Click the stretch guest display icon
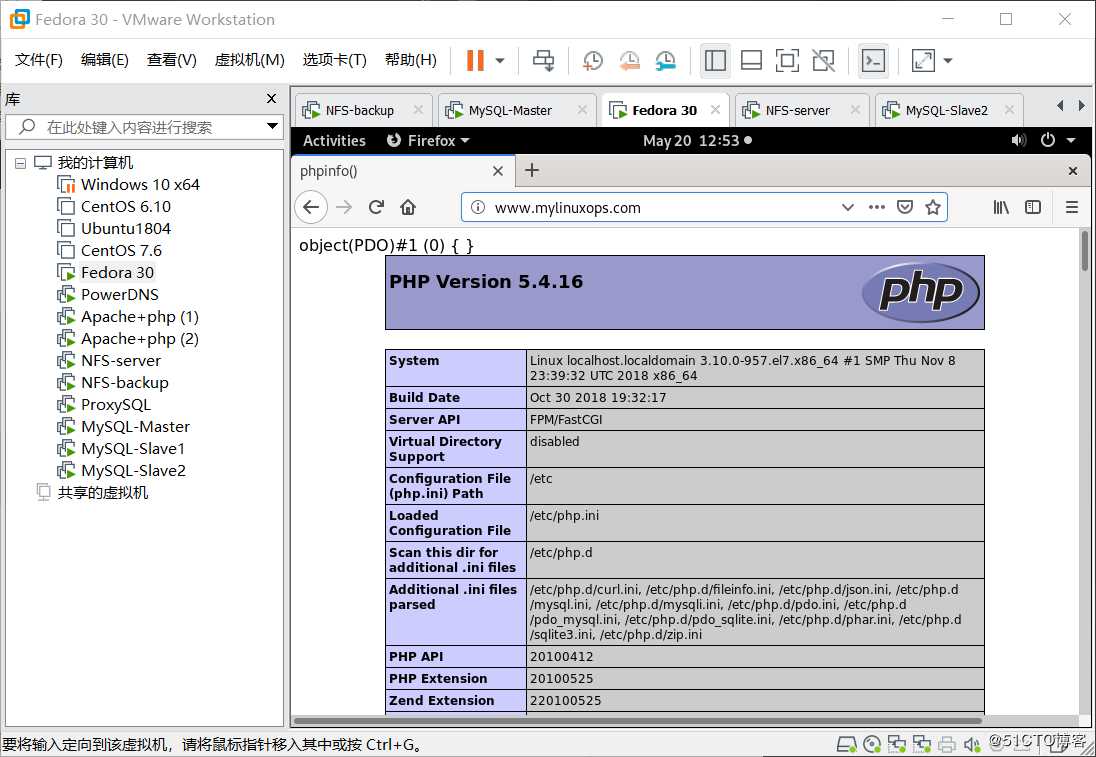The image size is (1096, 757). (923, 60)
